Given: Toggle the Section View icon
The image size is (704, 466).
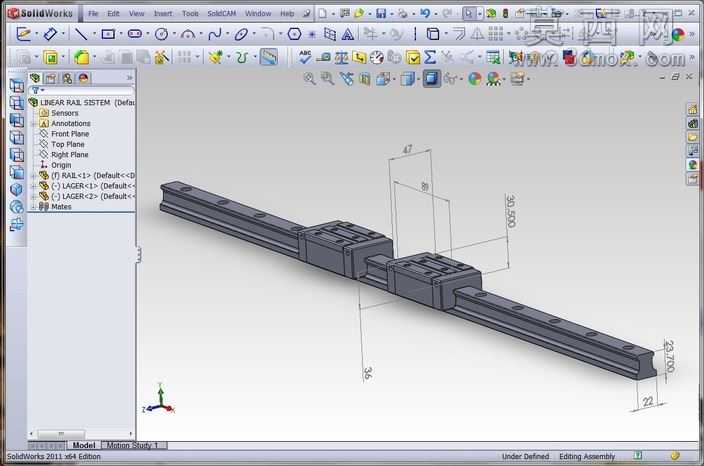Looking at the screenshot, I should point(365,79).
